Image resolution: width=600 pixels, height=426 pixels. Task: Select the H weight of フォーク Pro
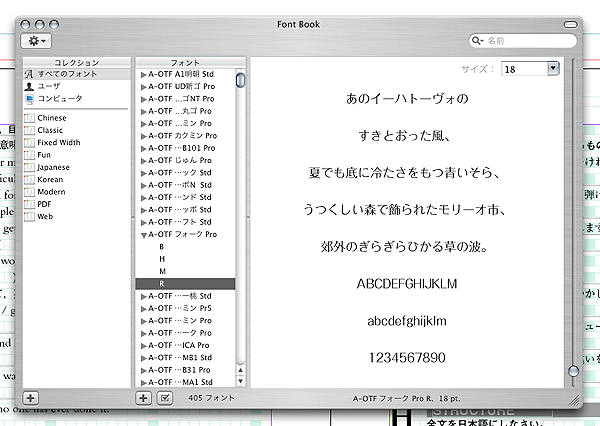pos(186,259)
